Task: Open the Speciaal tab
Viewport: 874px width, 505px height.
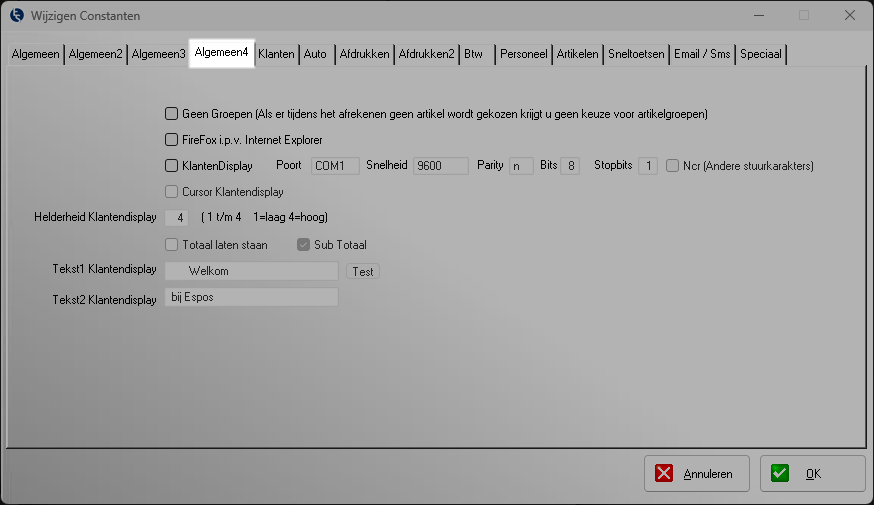Action: (761, 54)
